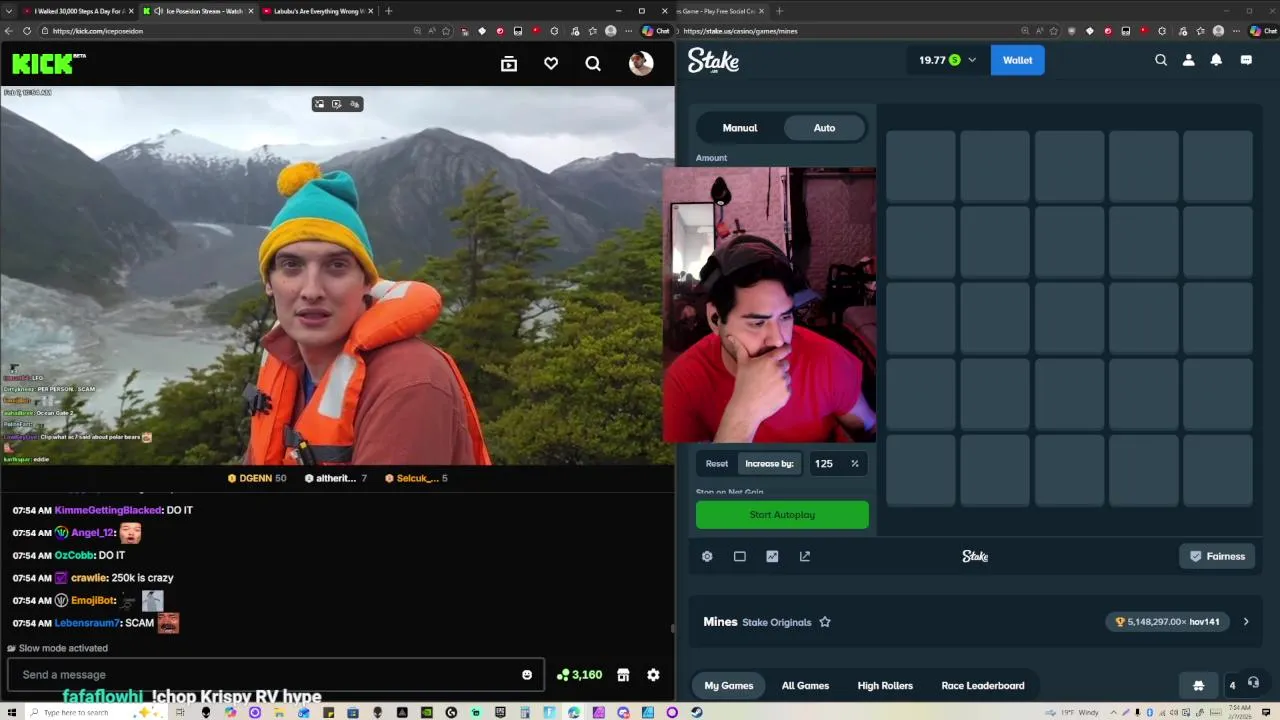Open Steam from the taskbar
This screenshot has height=720, width=1280.
tap(697, 712)
